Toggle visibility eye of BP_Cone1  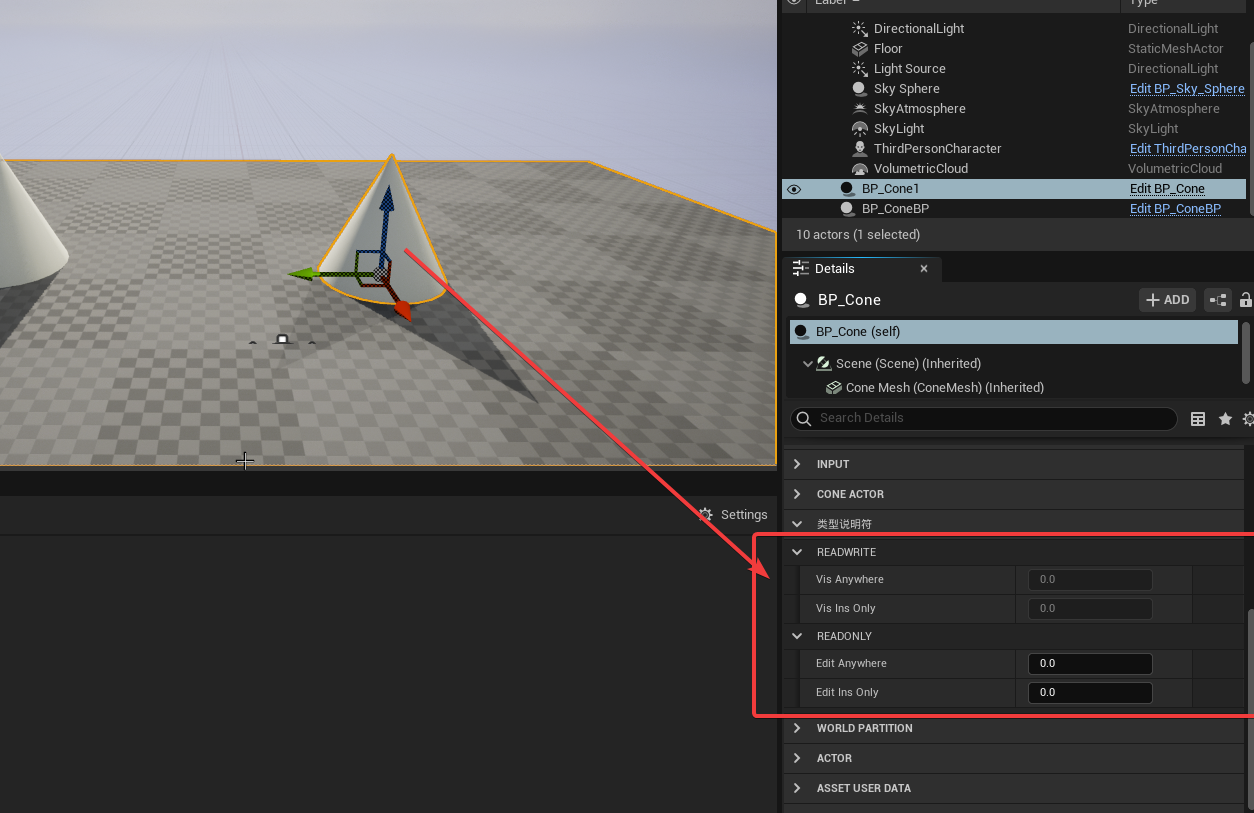point(794,189)
